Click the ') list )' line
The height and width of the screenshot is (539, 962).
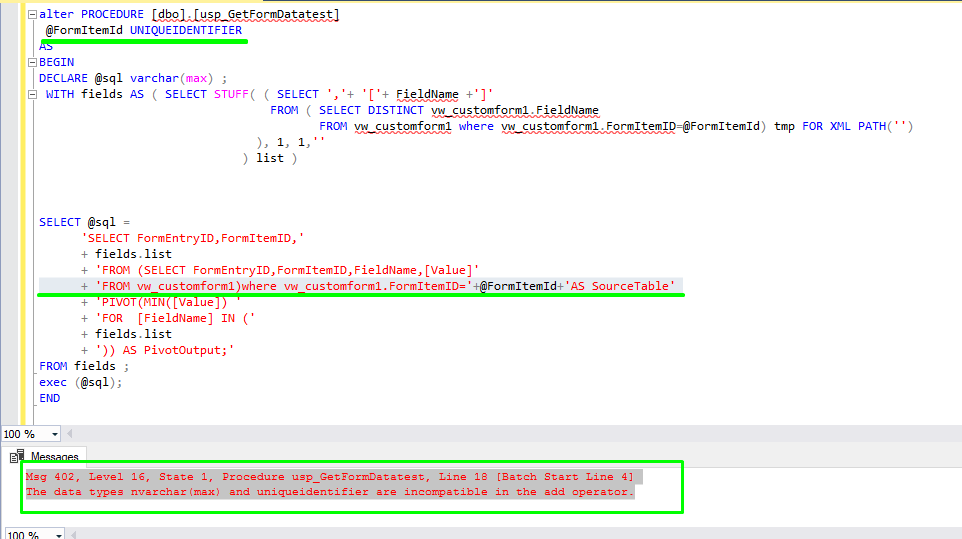[x=270, y=158]
